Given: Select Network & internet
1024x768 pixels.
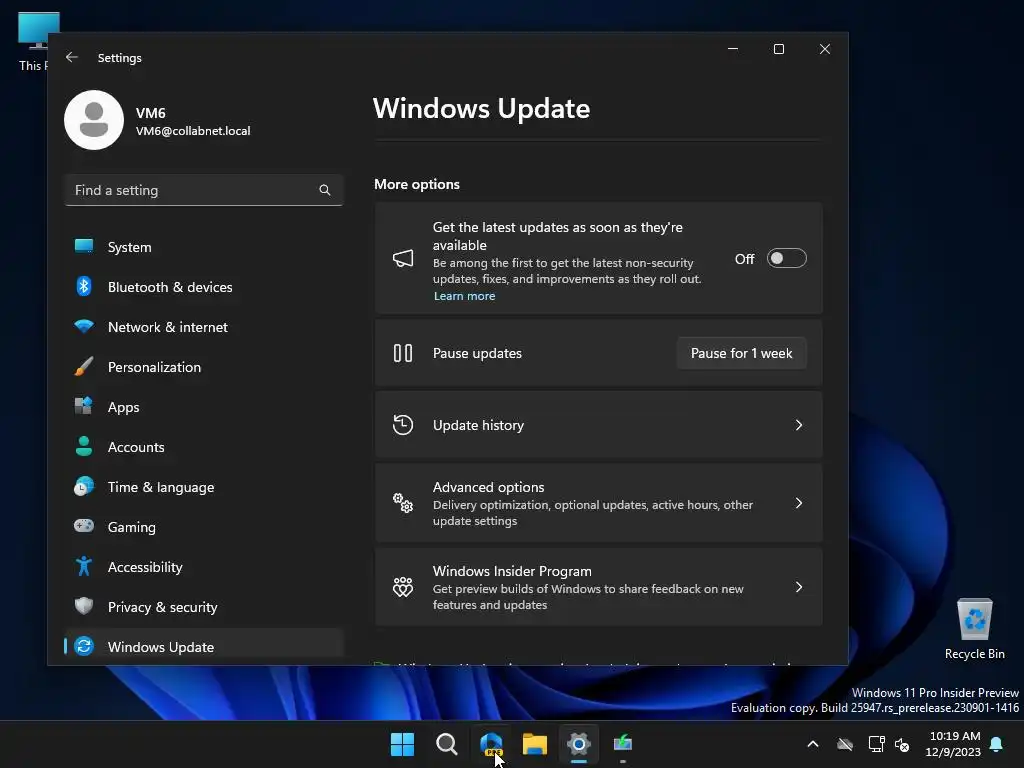Looking at the screenshot, I should 204,327.
